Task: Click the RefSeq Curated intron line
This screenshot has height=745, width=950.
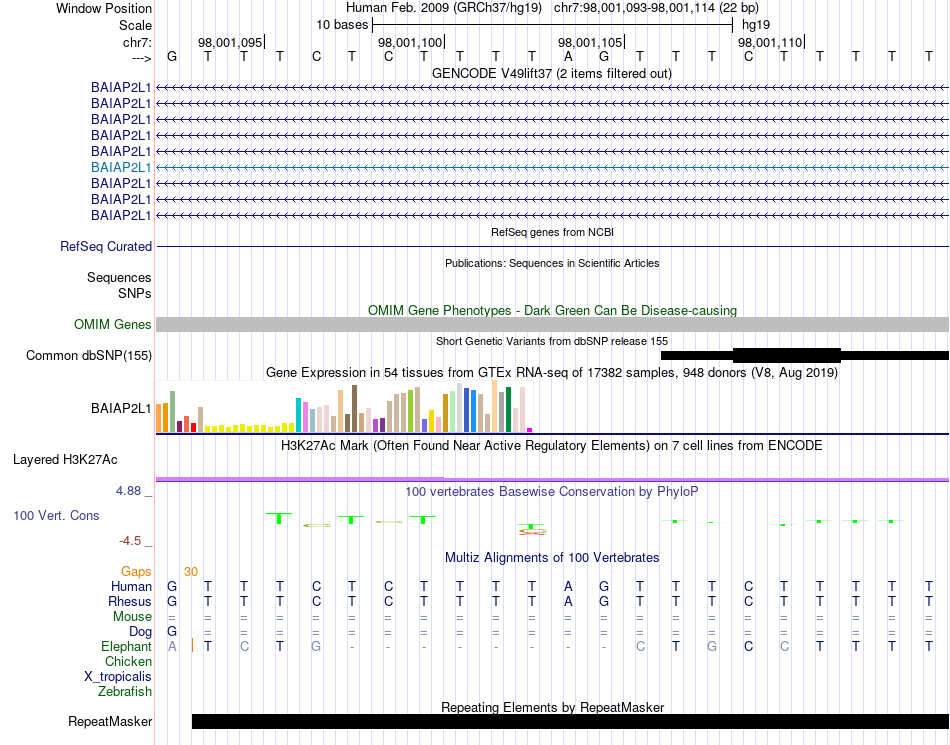Action: click(552, 247)
